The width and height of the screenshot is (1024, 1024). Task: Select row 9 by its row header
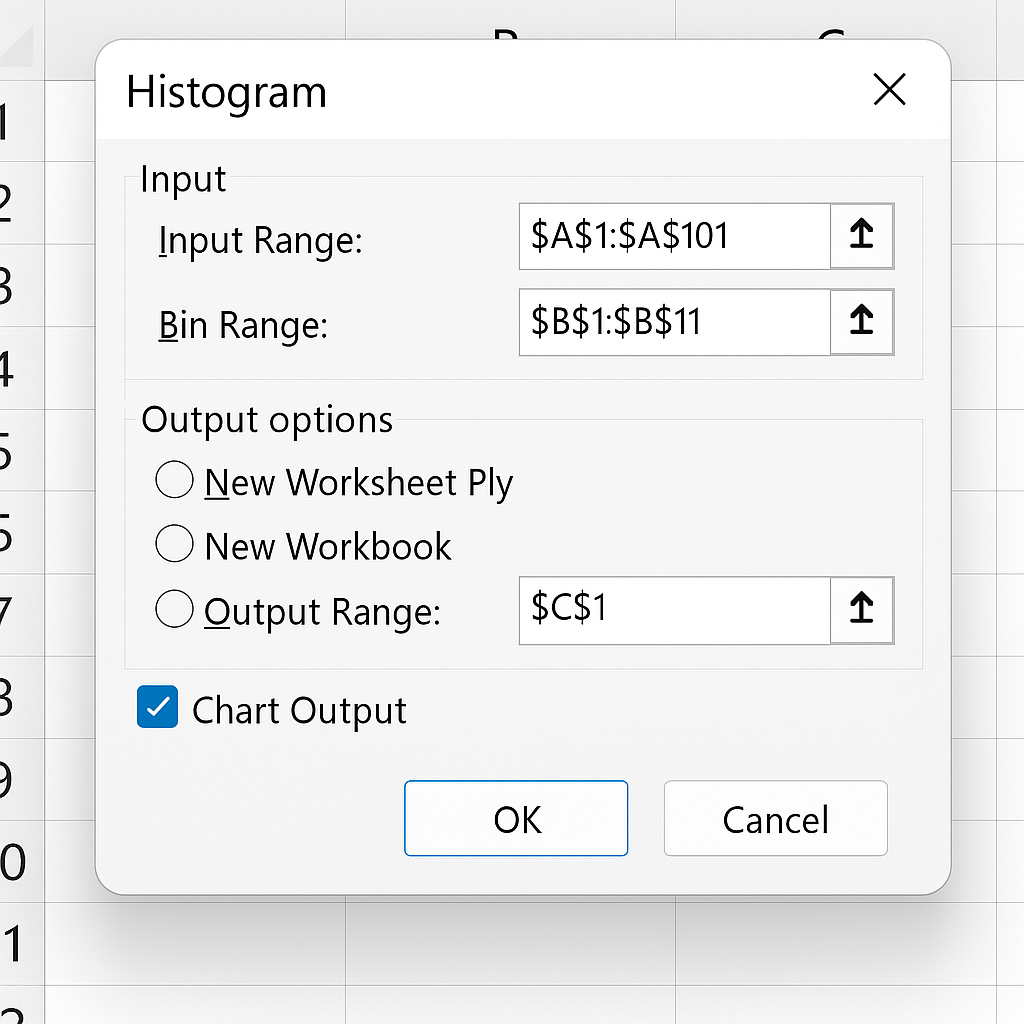12,779
